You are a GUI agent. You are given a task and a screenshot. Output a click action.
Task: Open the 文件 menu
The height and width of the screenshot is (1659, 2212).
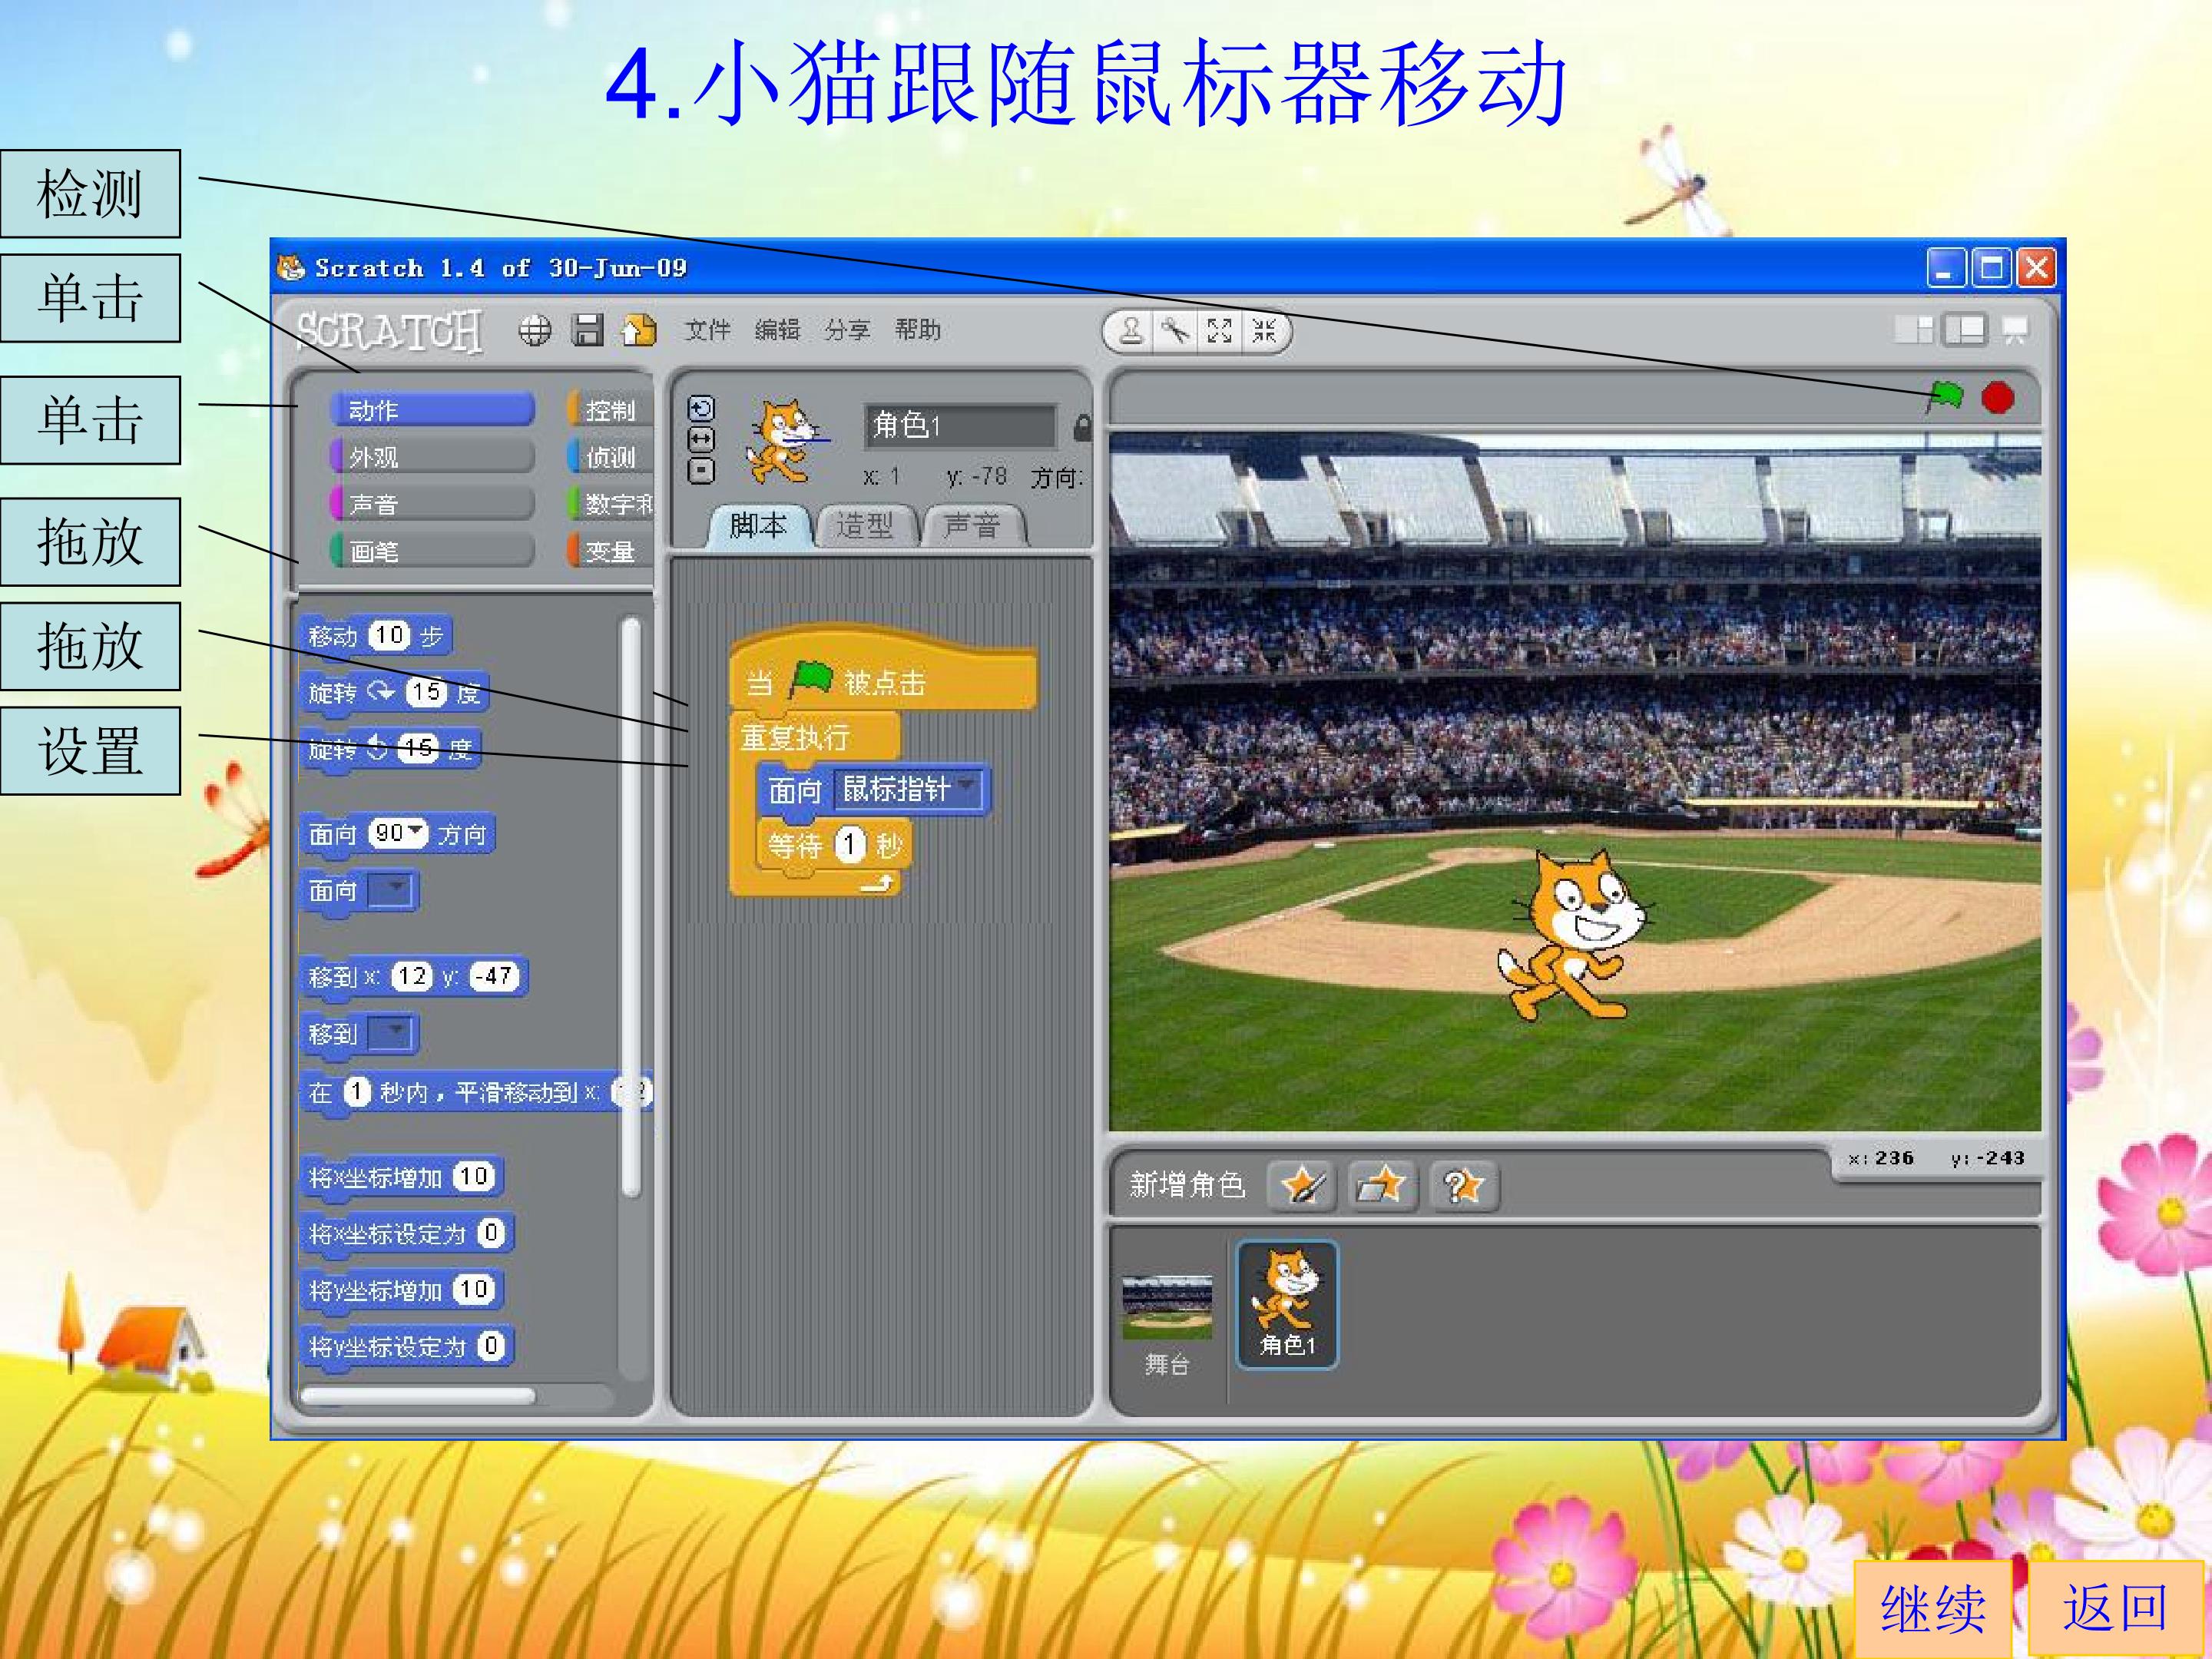[x=707, y=330]
